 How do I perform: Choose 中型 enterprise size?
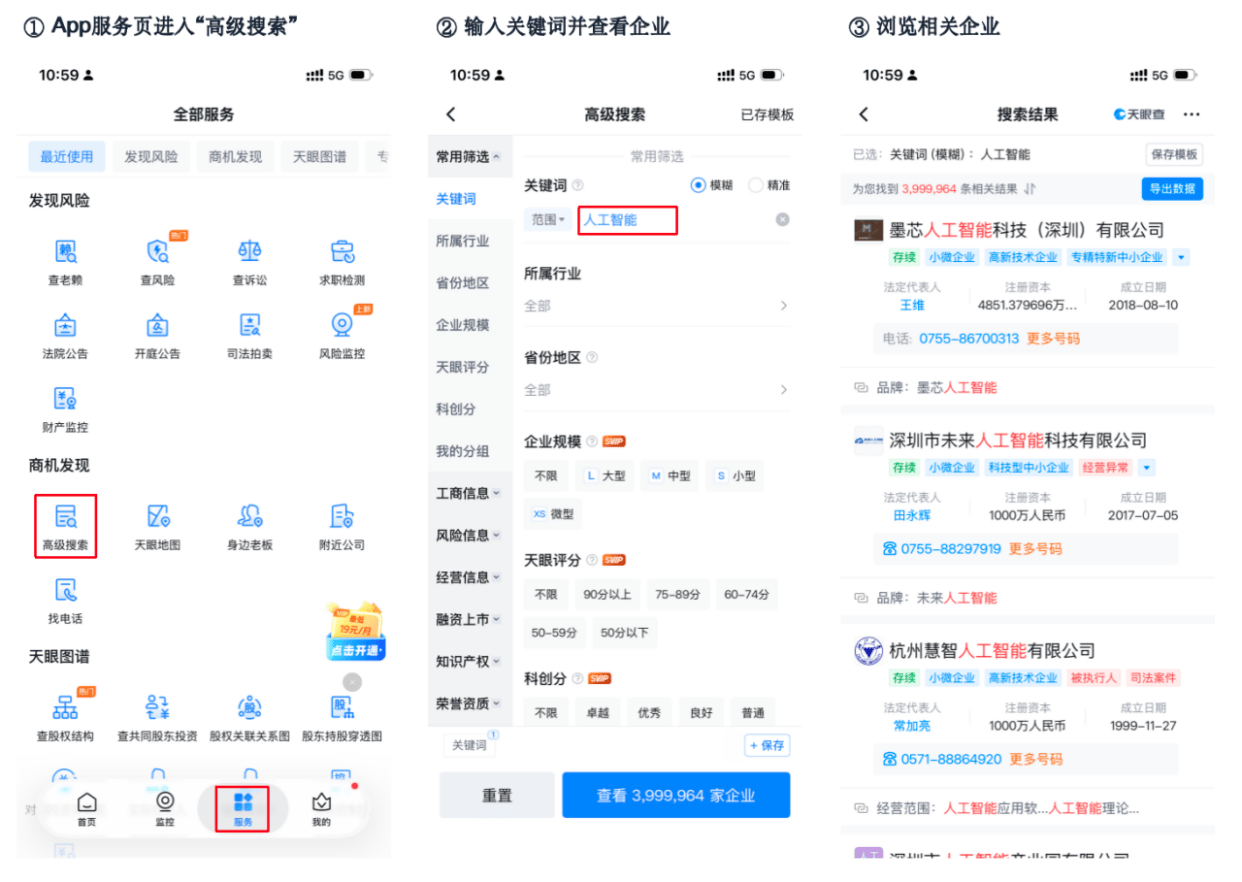(x=671, y=476)
